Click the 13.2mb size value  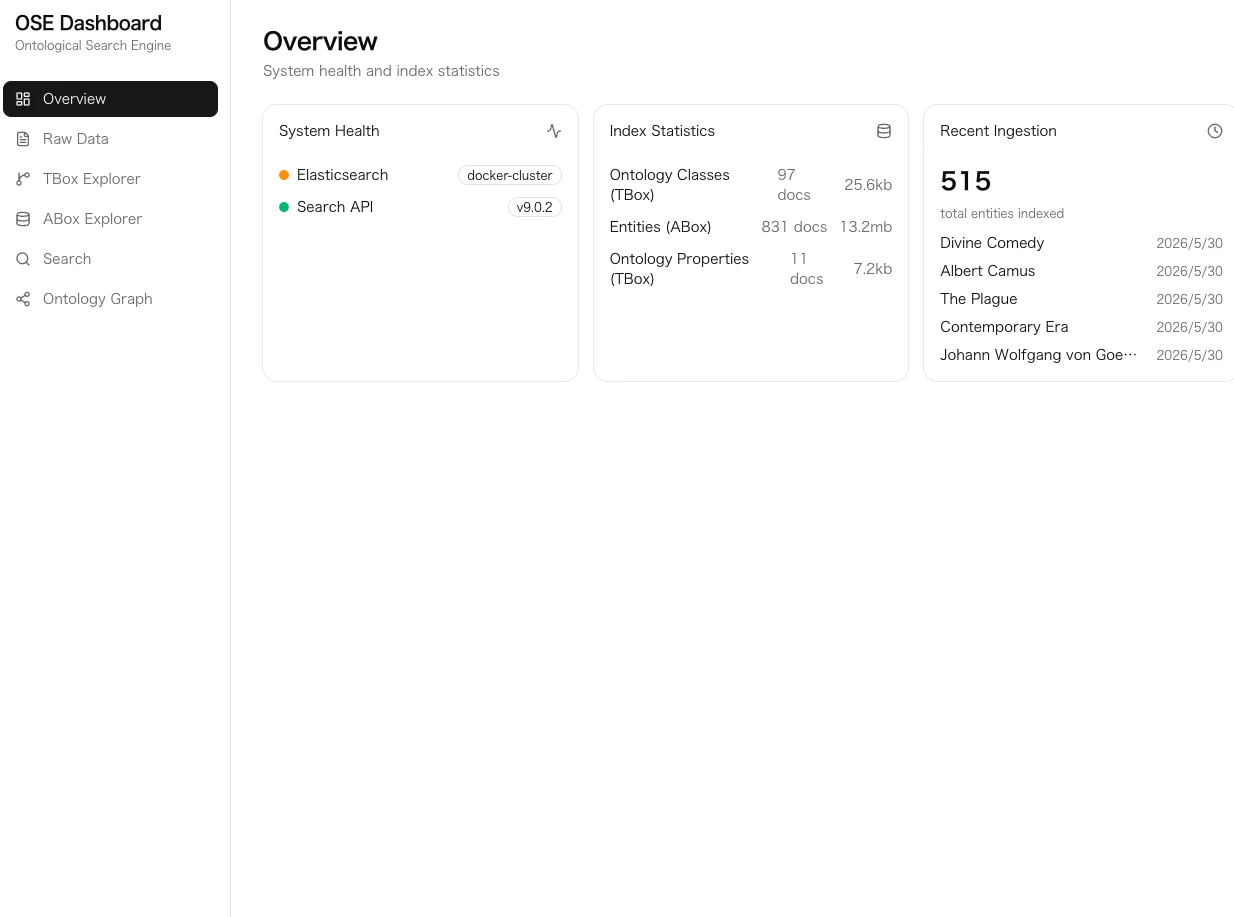(866, 227)
